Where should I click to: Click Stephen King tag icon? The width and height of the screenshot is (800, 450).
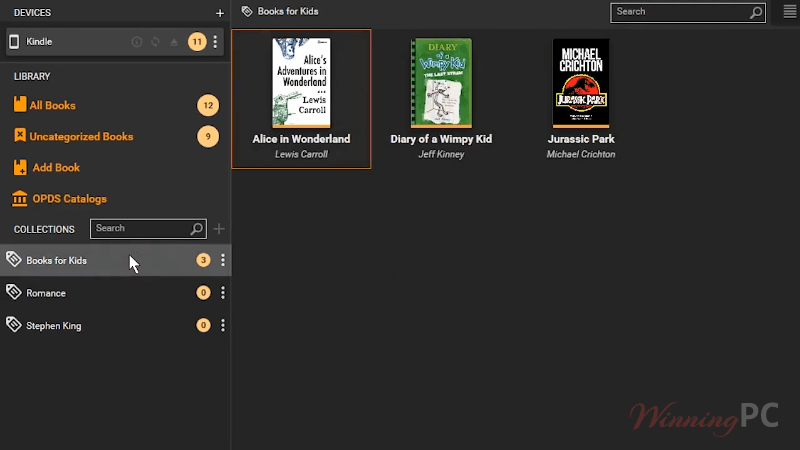click(14, 324)
